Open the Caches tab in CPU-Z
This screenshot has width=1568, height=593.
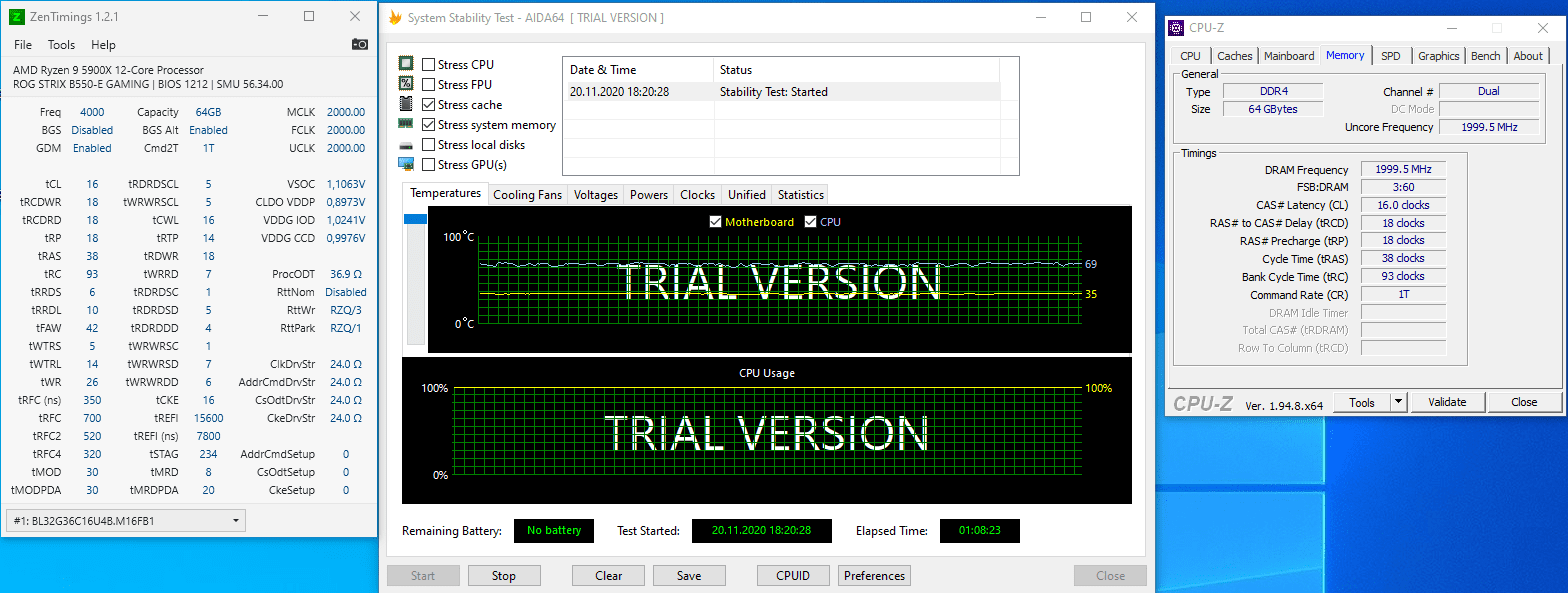click(x=1235, y=56)
